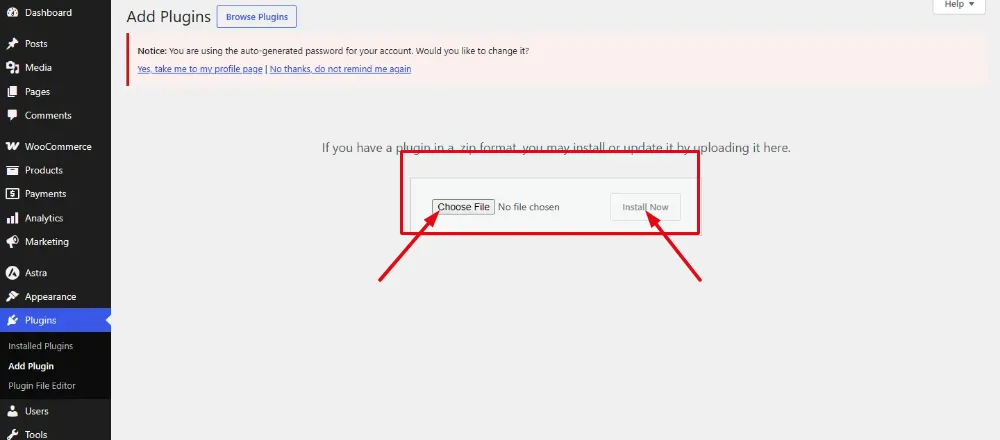
Task: Click the WooCommerce logo icon
Action: (x=12, y=147)
